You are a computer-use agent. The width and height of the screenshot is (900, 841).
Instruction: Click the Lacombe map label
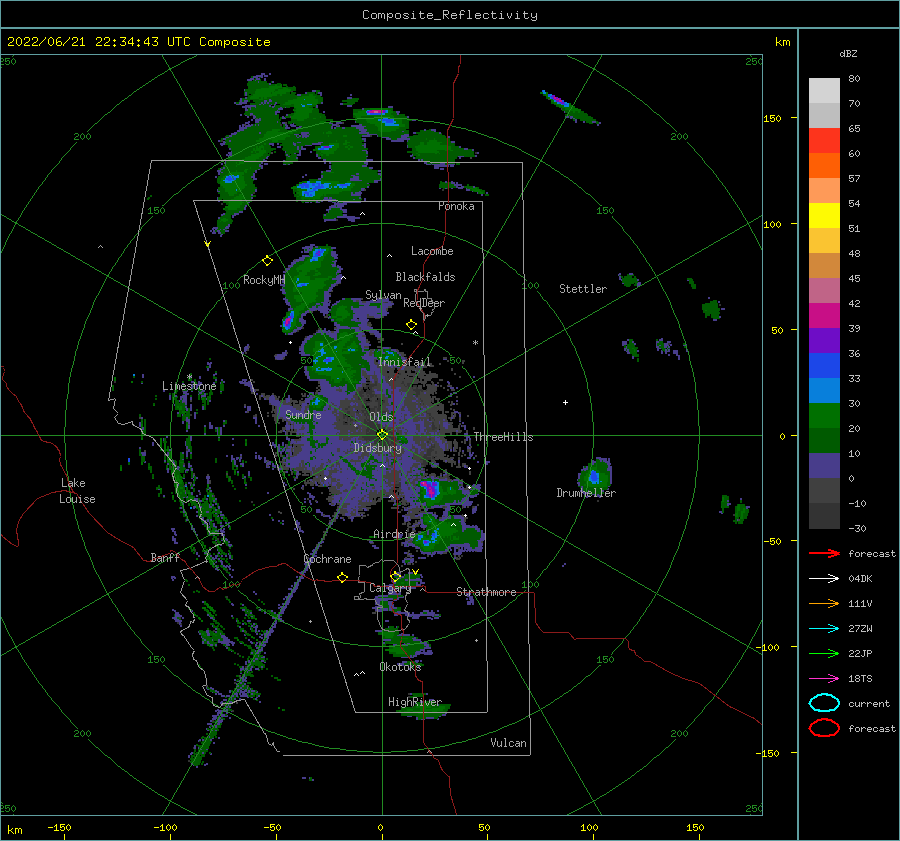tap(432, 251)
